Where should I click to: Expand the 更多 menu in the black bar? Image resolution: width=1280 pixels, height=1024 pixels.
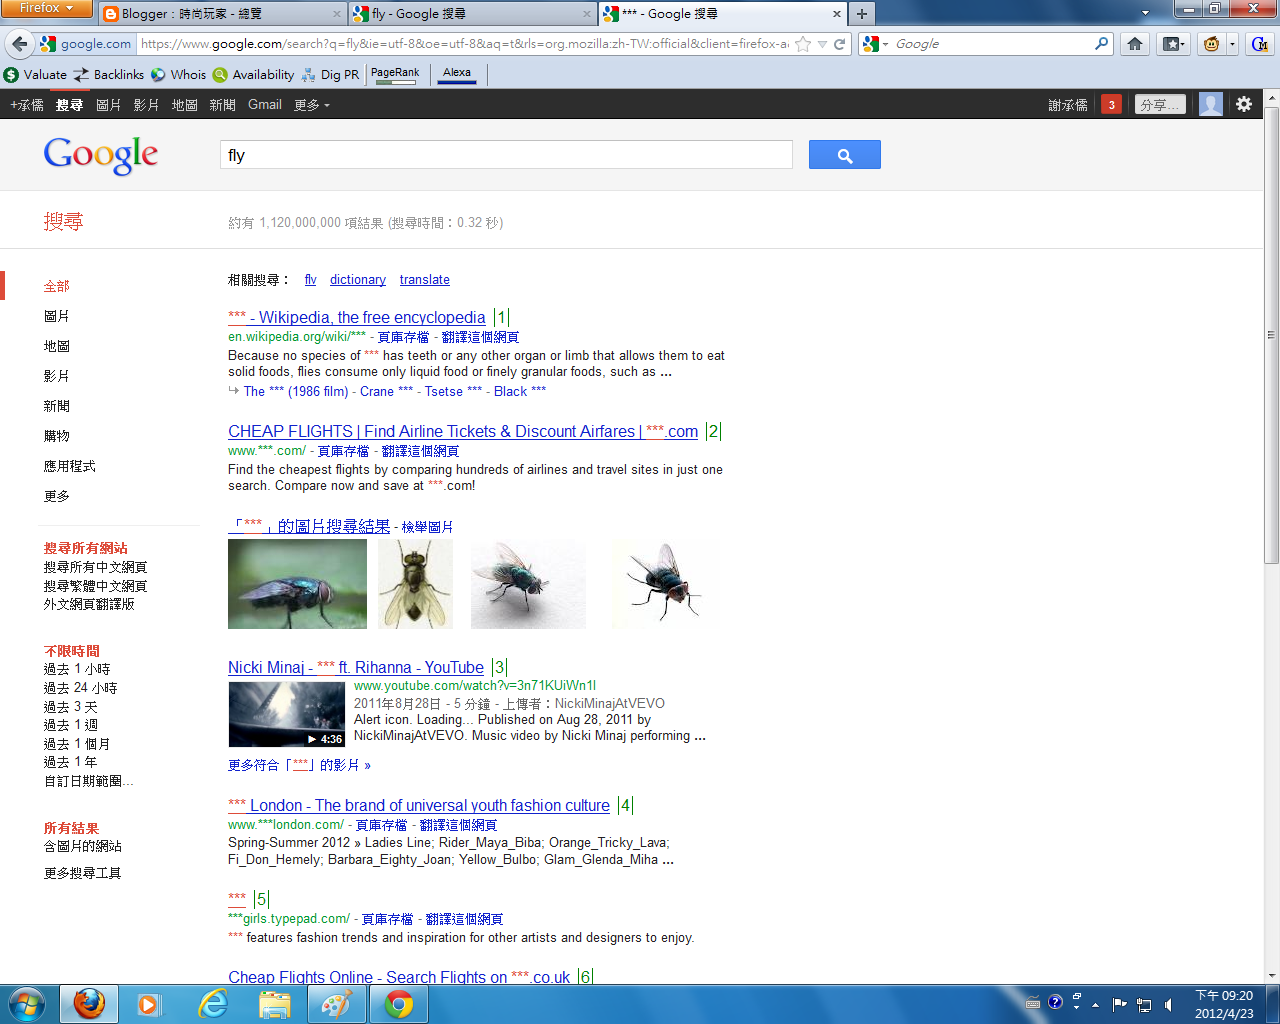click(311, 105)
